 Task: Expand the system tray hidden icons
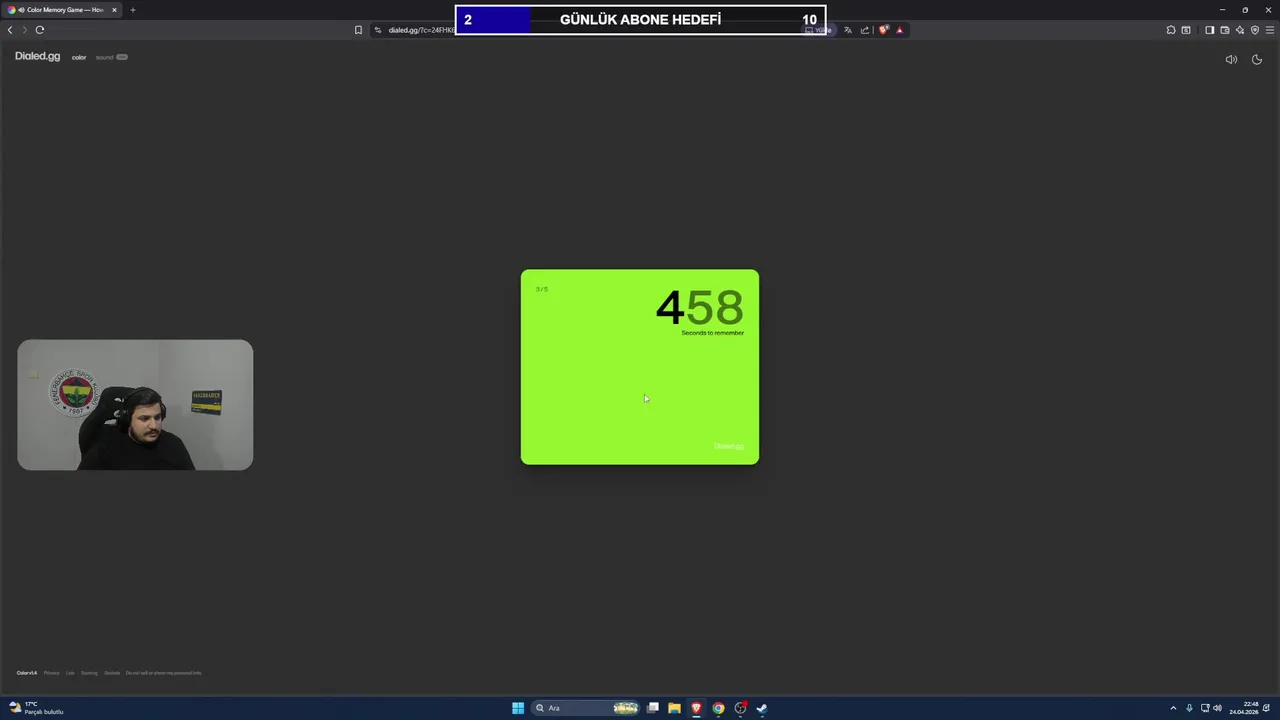click(x=1173, y=708)
